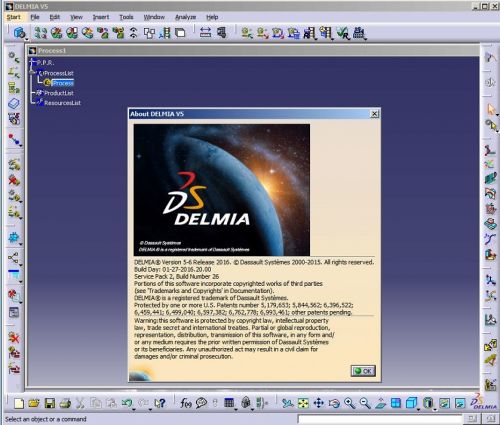The height and width of the screenshot is (425, 500).
Task: Select the ProductList tree item
Action: 59,93
